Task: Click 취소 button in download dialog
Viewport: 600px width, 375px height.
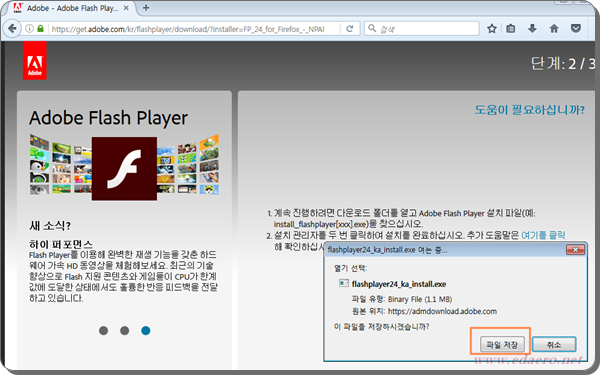Action: tap(554, 345)
